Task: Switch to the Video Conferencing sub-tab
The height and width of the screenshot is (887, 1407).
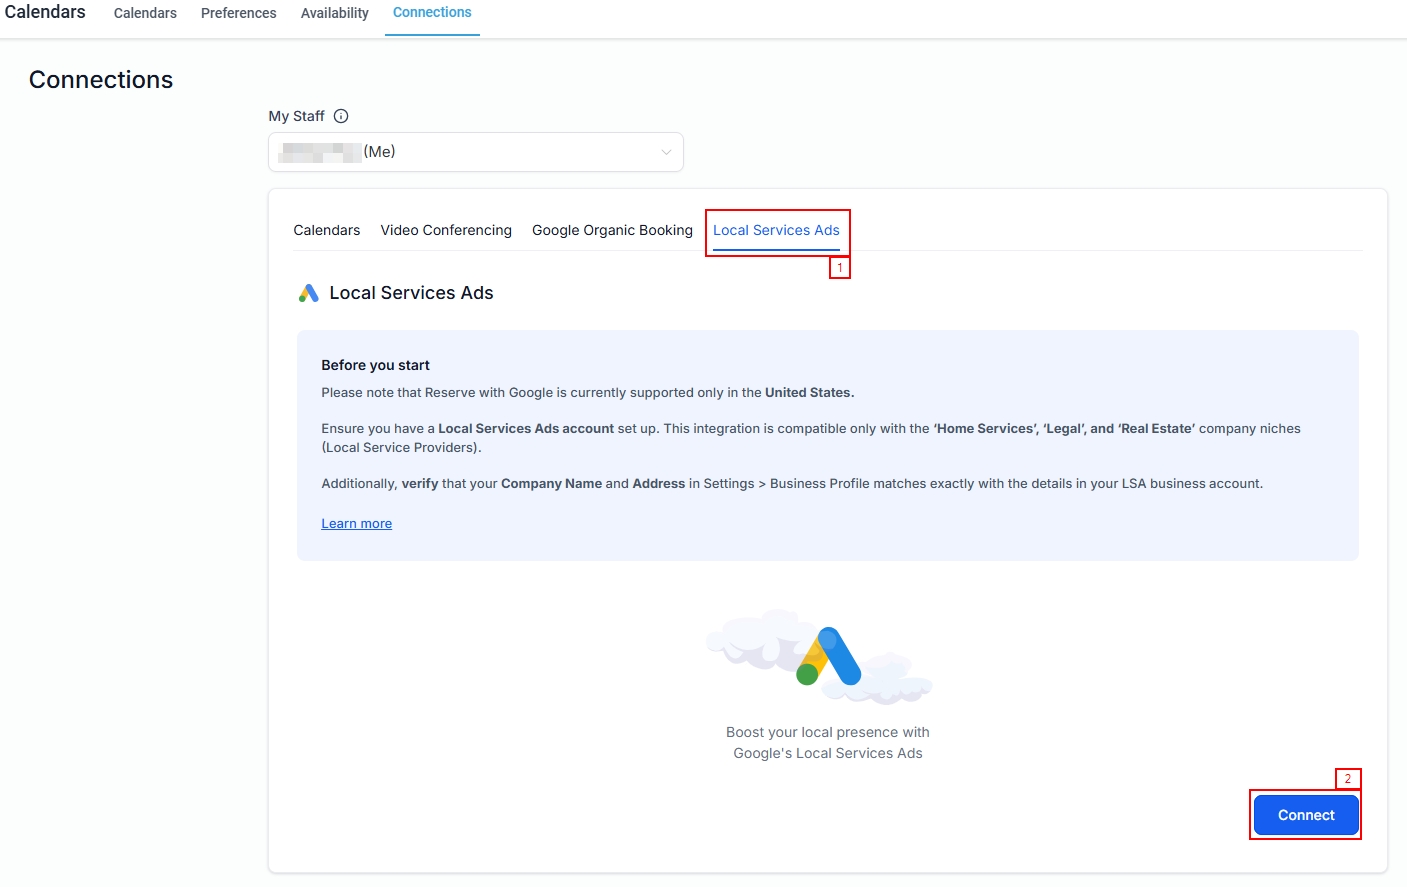Action: point(446,230)
